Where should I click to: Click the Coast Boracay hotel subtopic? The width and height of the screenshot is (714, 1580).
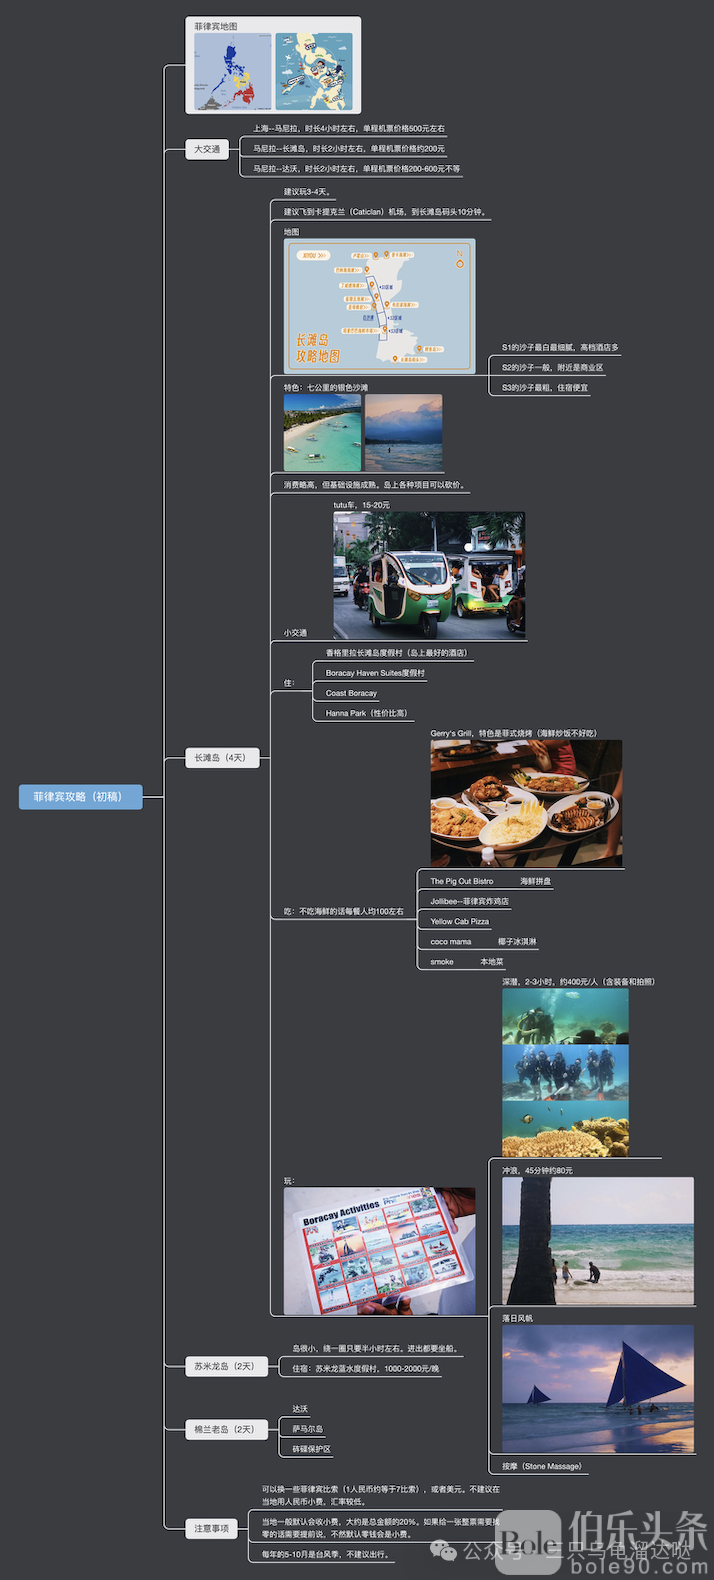click(x=351, y=693)
